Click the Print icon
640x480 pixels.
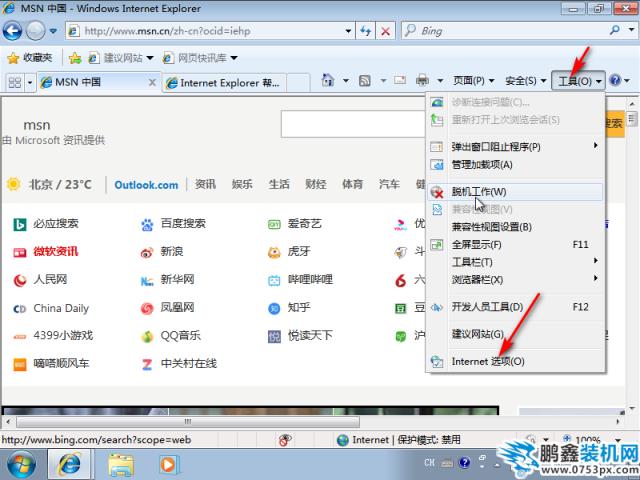422,80
